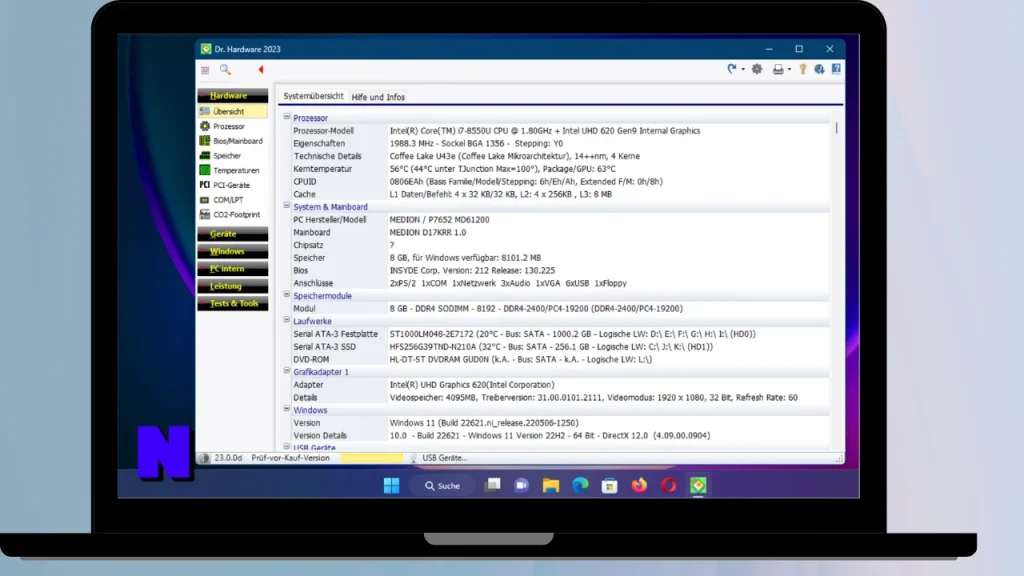Click the globe update icon

pos(819,69)
